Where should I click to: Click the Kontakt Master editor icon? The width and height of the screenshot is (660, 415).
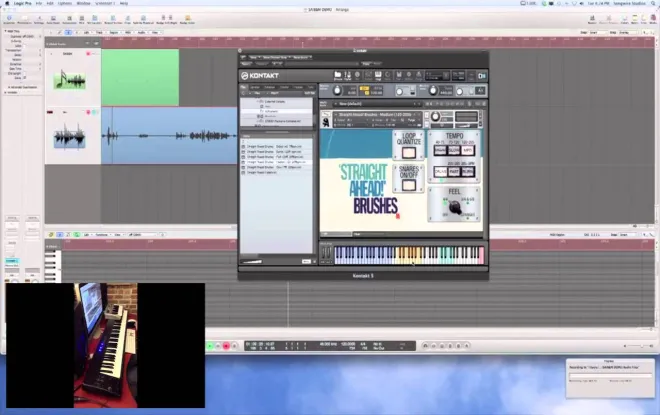pyautogui.click(x=348, y=75)
